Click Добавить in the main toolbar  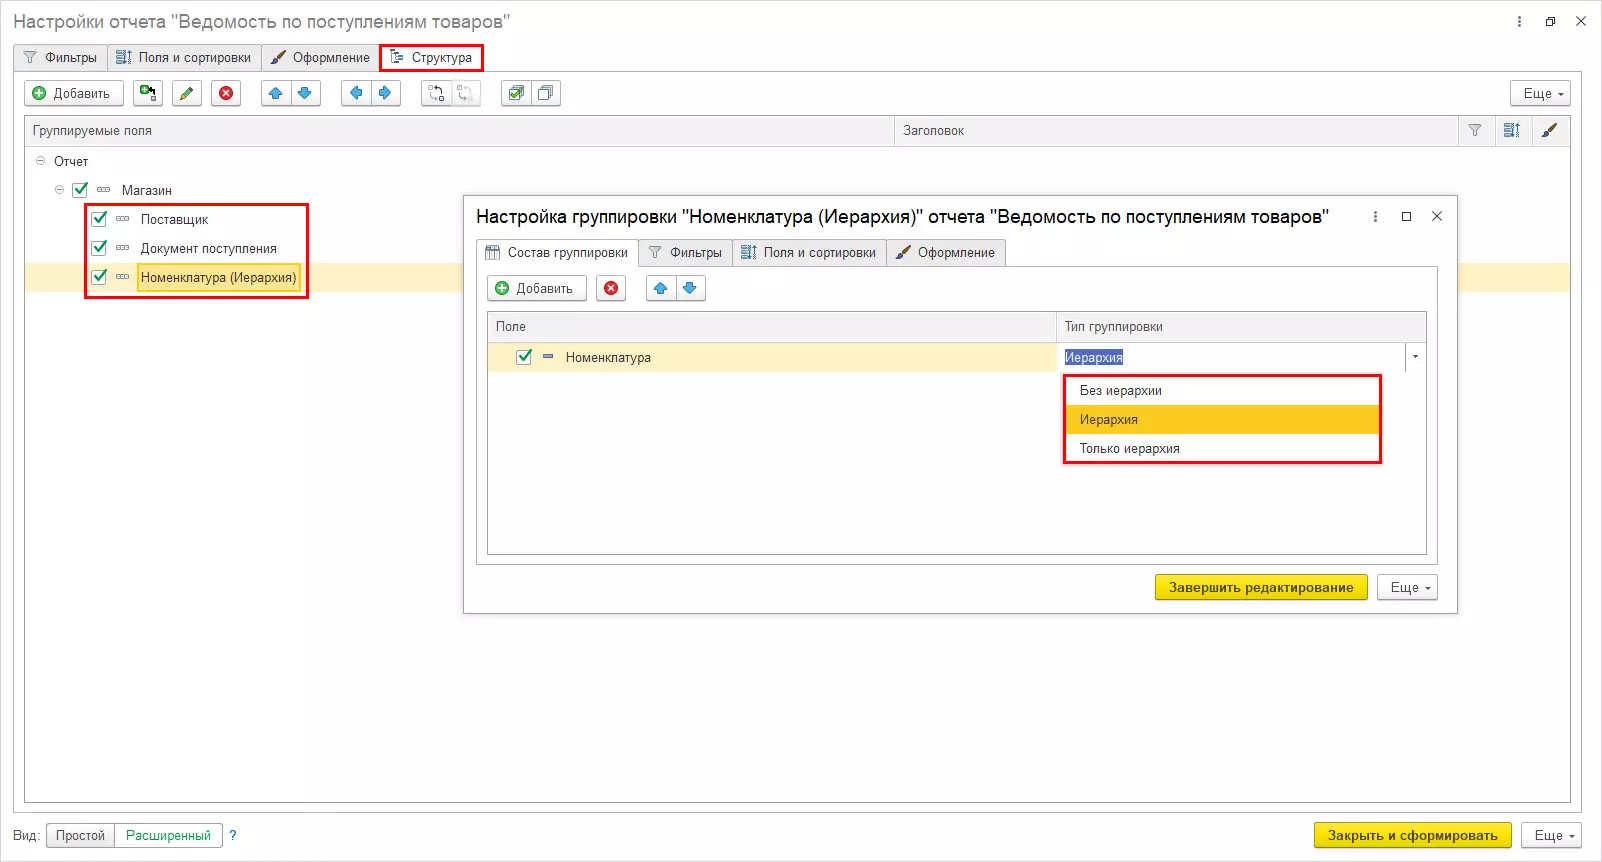(74, 93)
